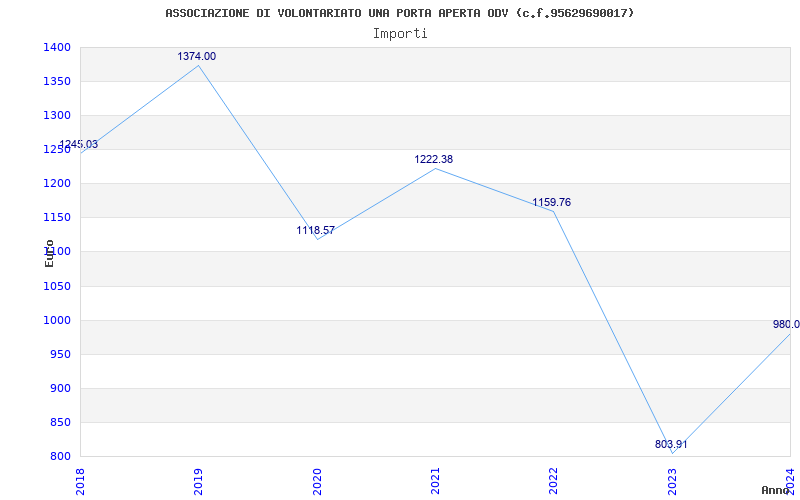Click the 1200 y-axis tick label
The height and width of the screenshot is (500, 800).
57,184
